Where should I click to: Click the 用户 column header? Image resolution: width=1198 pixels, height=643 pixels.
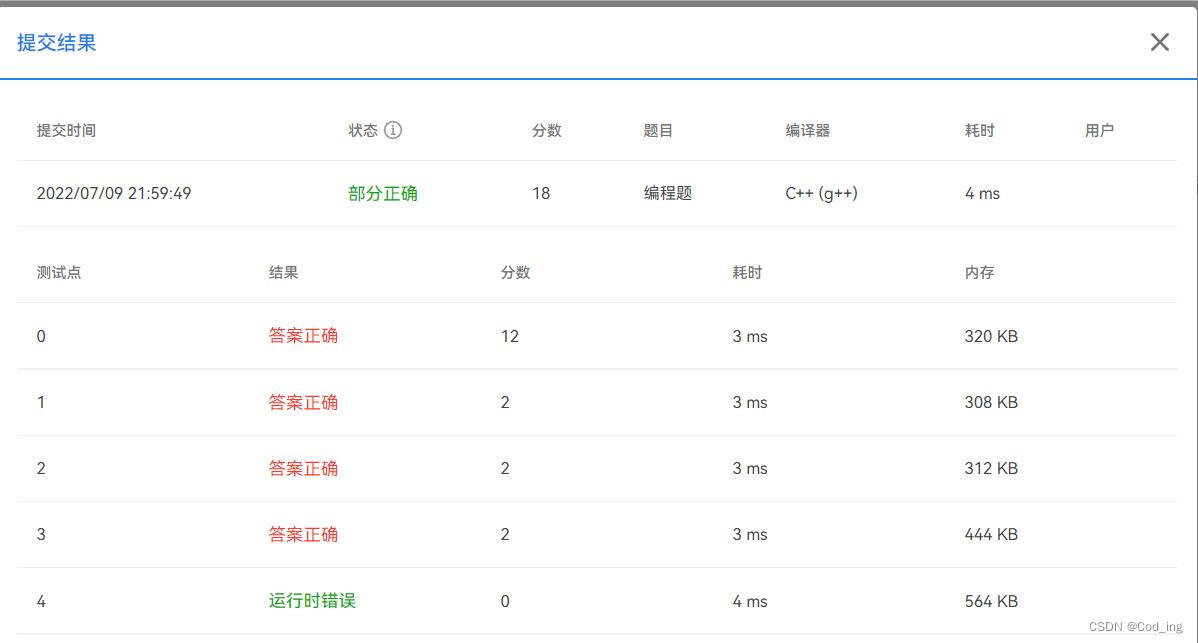1099,131
